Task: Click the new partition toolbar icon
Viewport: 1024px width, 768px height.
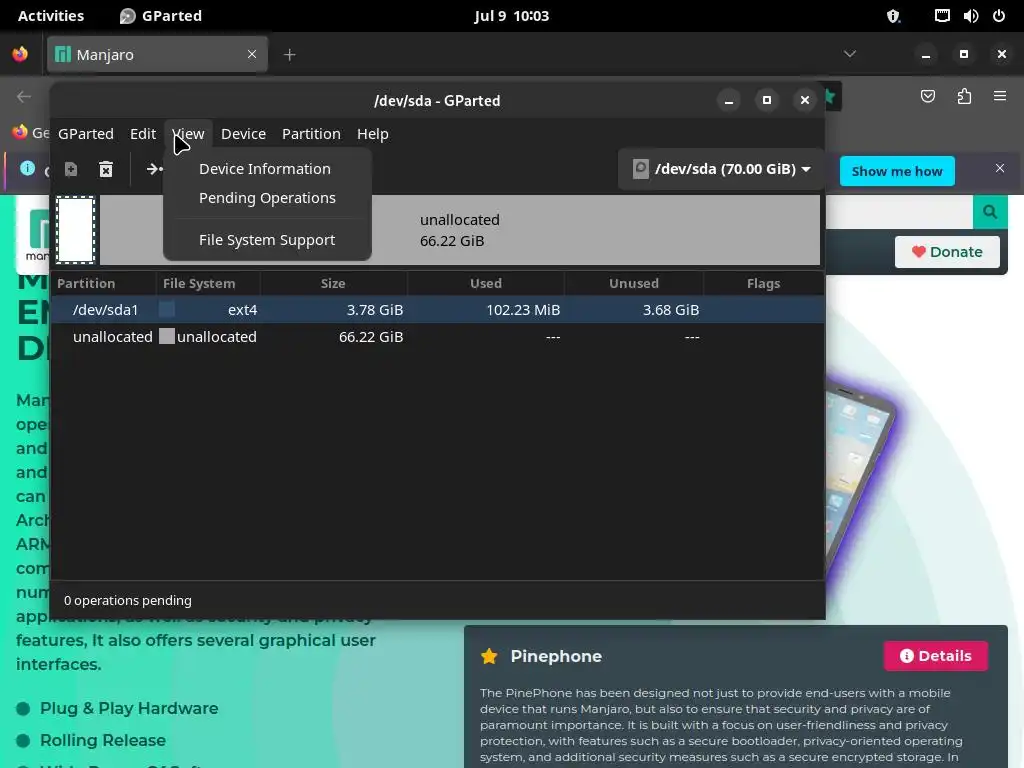Action: coord(71,170)
